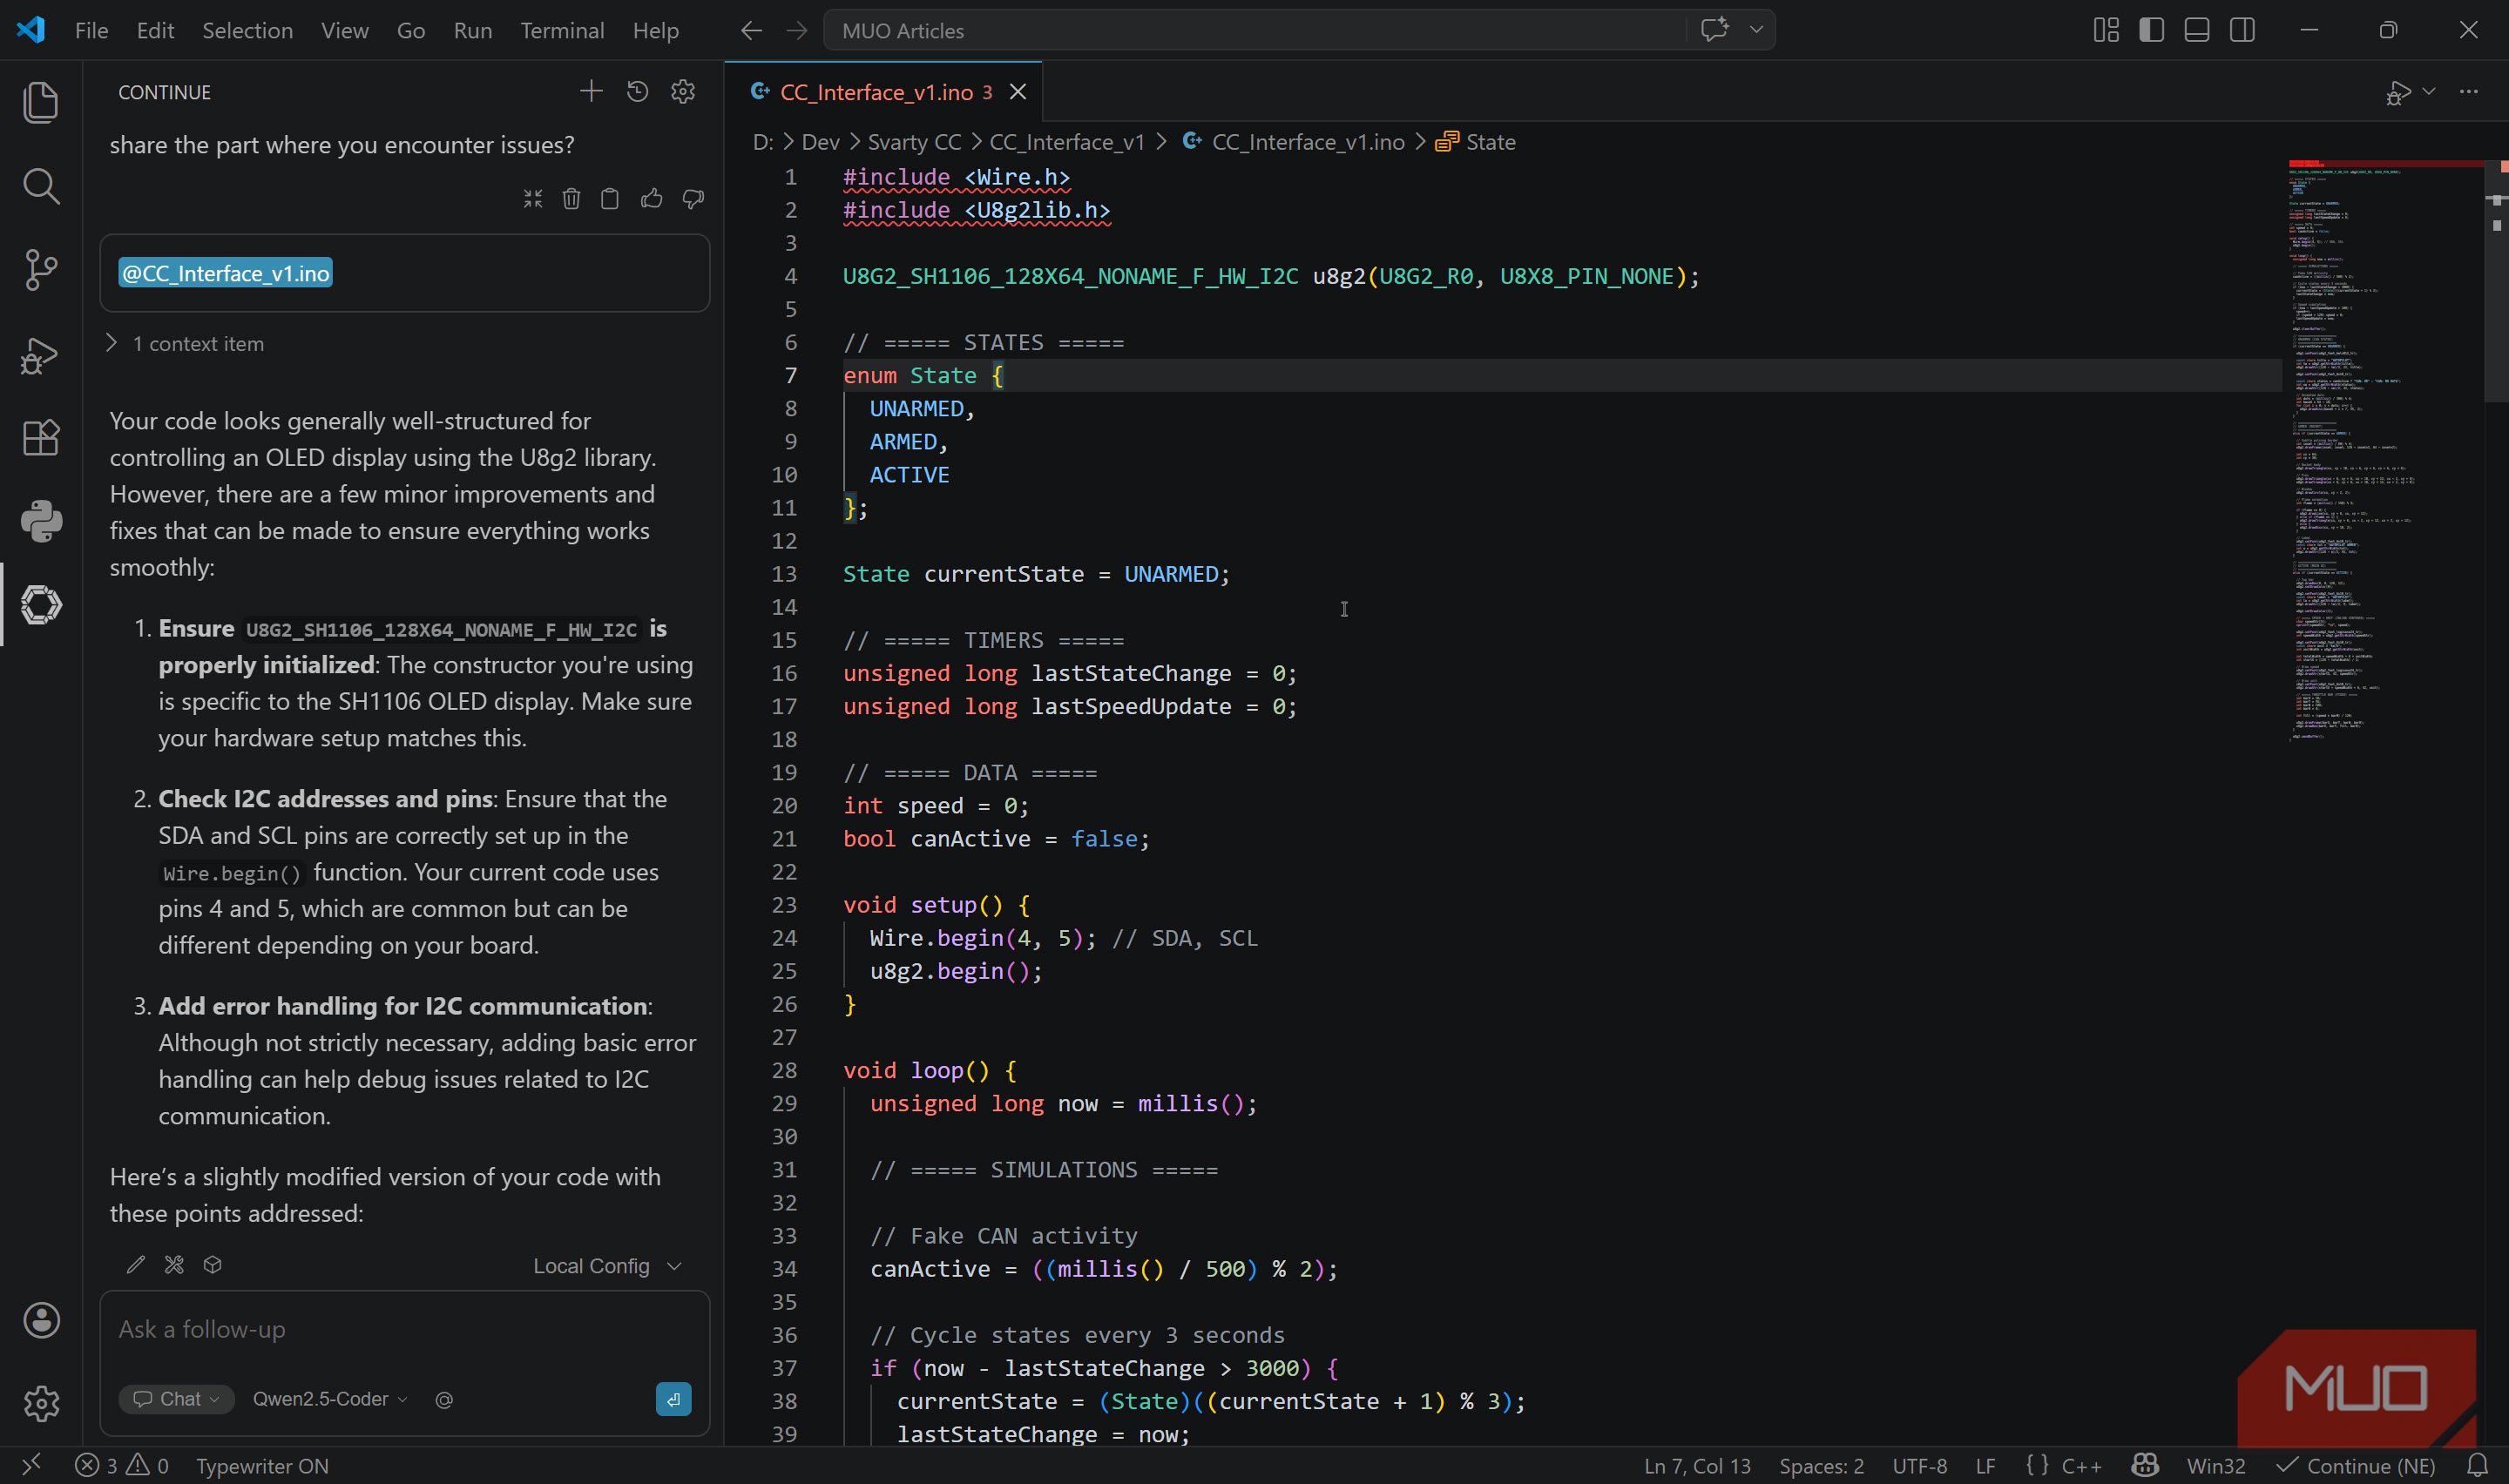Open the Explorer view in activity bar

click(x=40, y=103)
